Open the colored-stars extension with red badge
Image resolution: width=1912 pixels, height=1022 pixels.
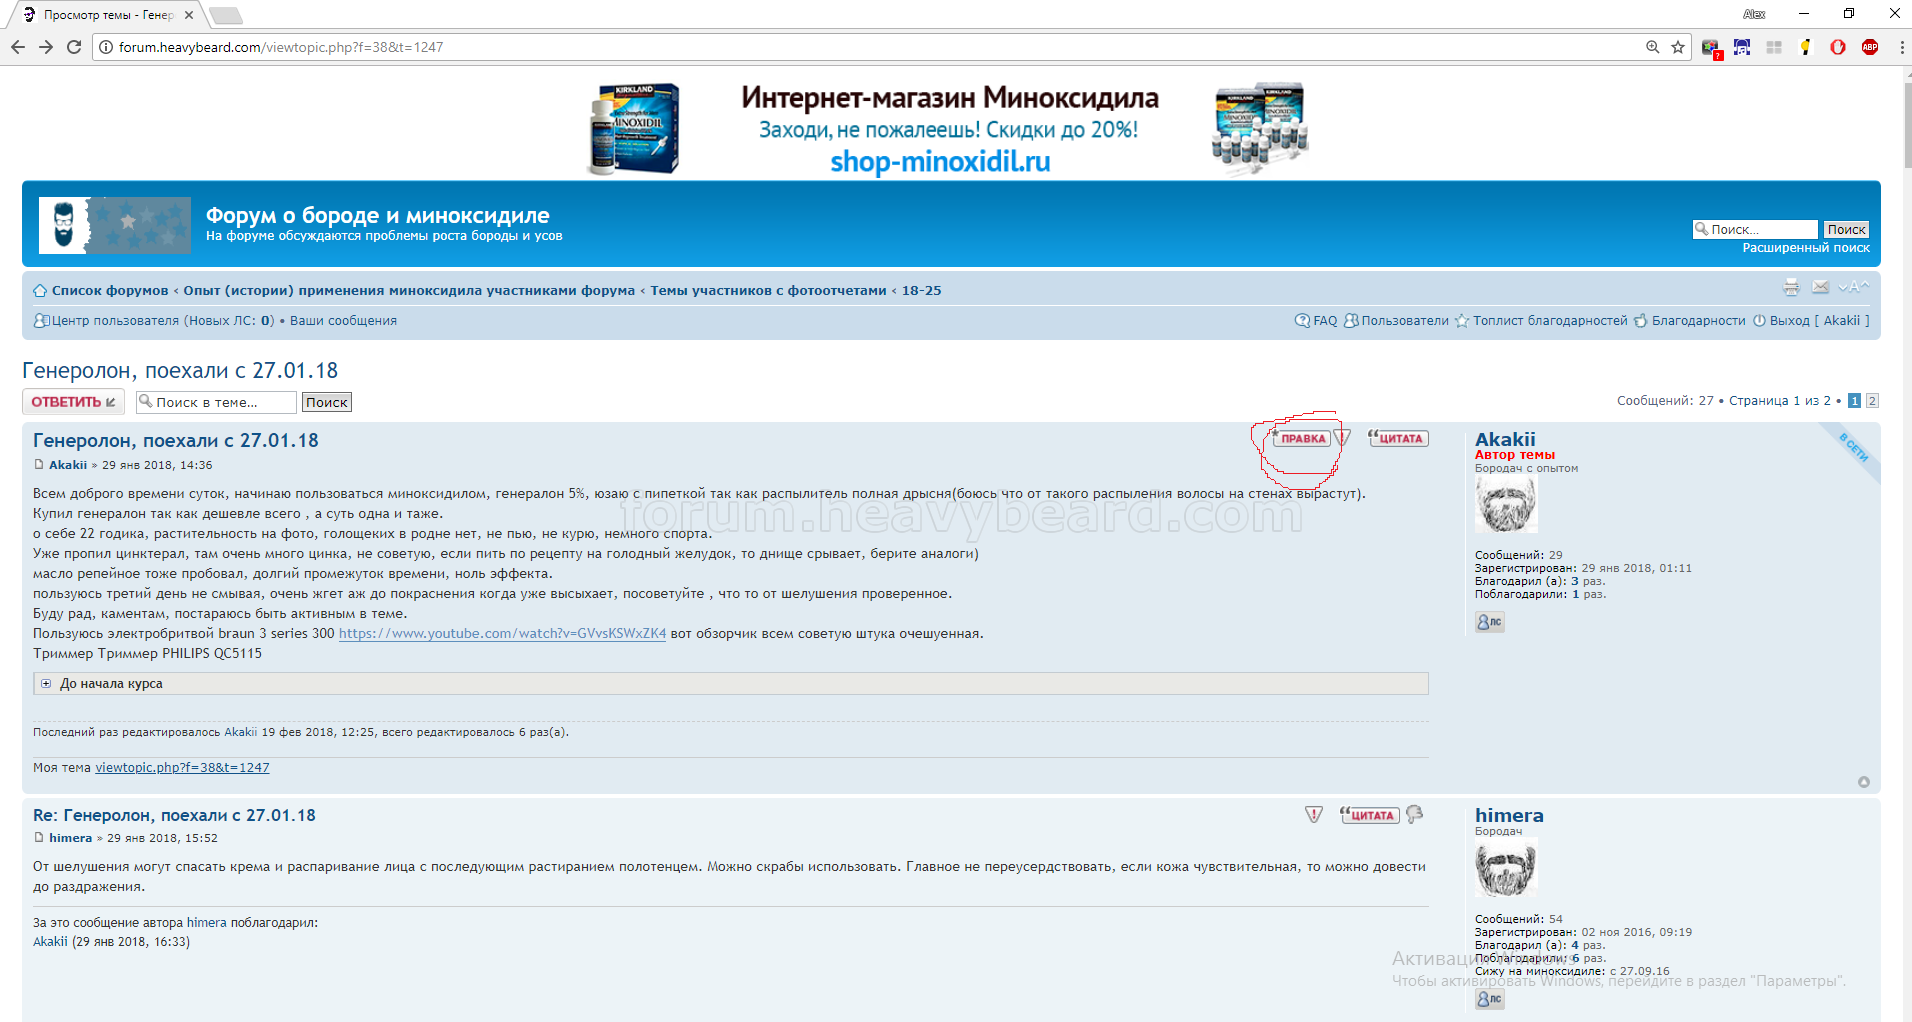(x=1711, y=48)
